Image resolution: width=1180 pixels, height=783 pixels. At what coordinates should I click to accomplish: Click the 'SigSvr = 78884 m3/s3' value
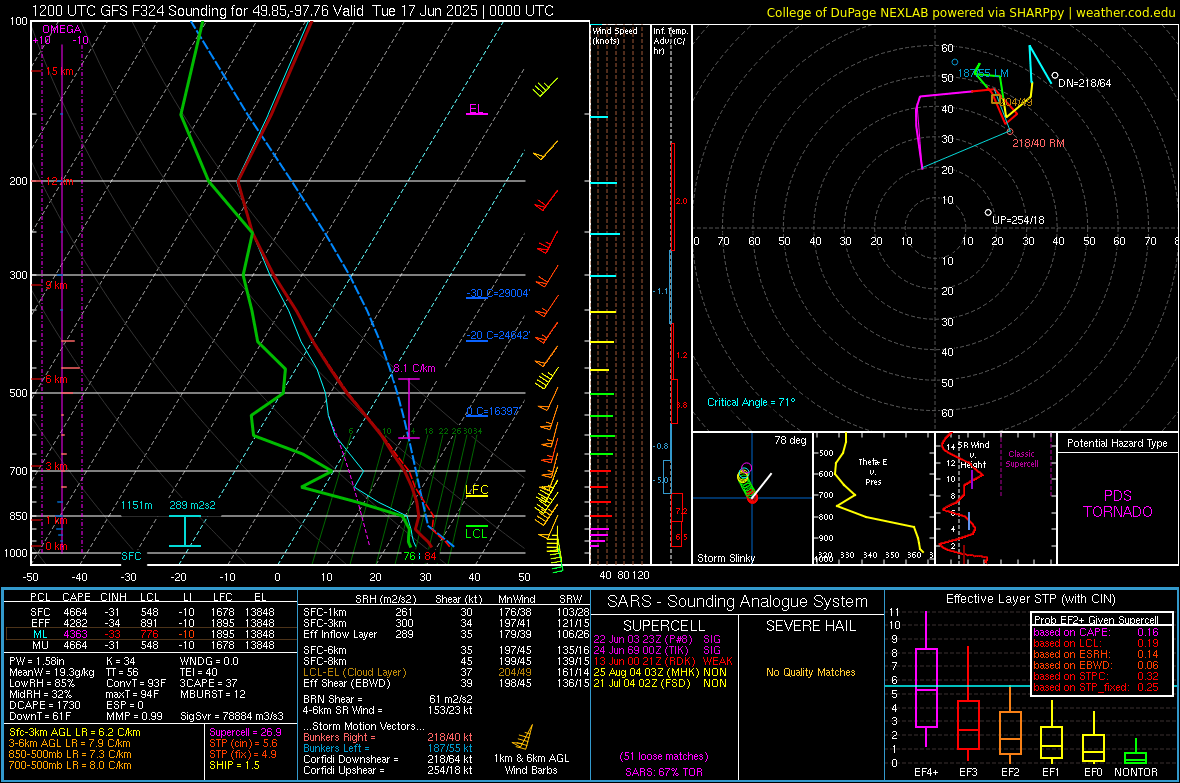(x=232, y=716)
